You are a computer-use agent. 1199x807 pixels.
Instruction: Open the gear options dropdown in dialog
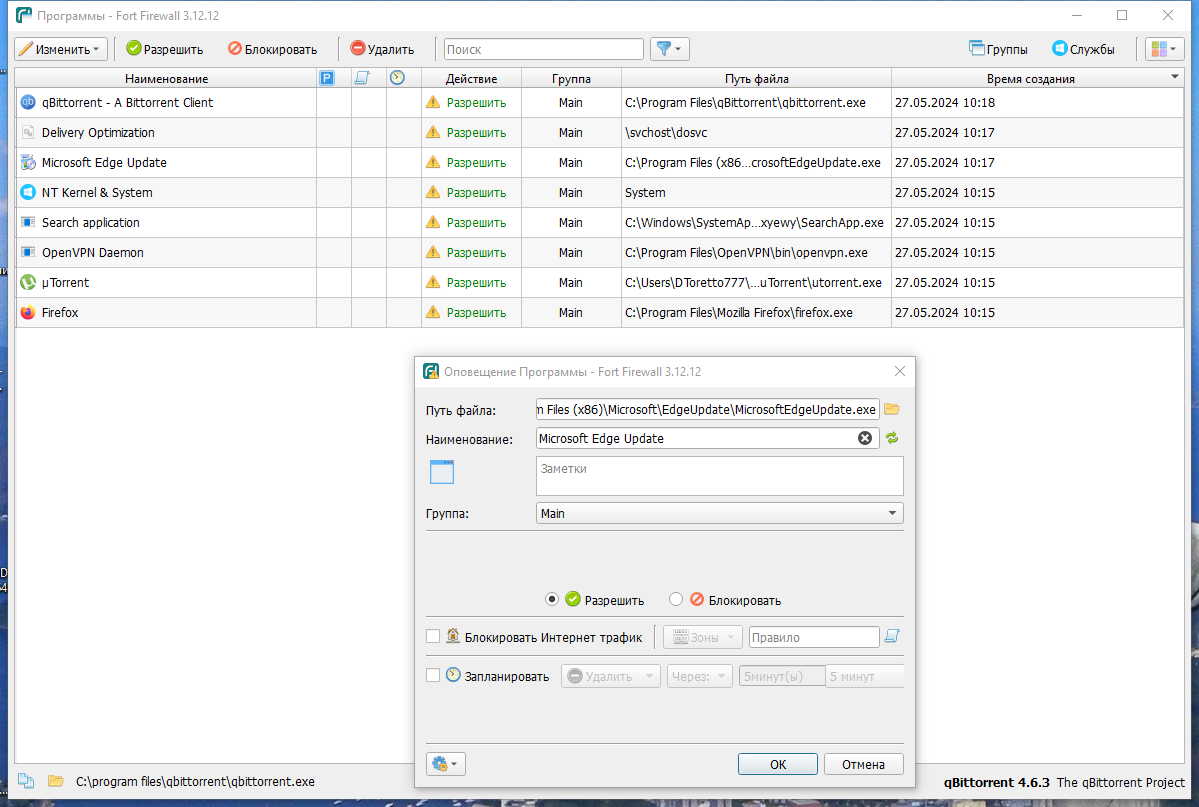tap(446, 763)
